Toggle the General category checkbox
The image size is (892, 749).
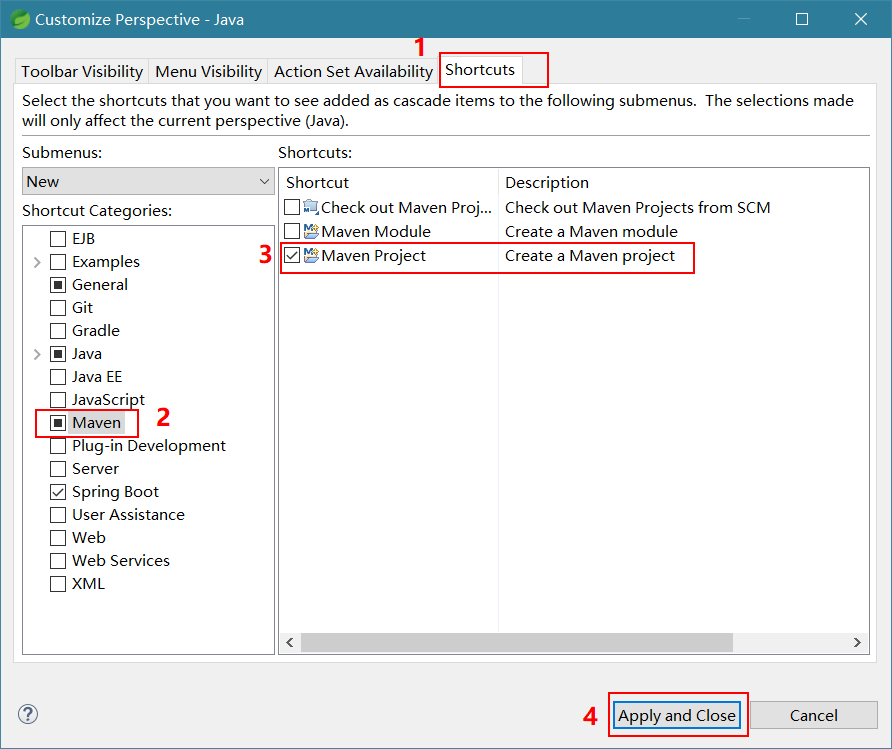[x=58, y=285]
